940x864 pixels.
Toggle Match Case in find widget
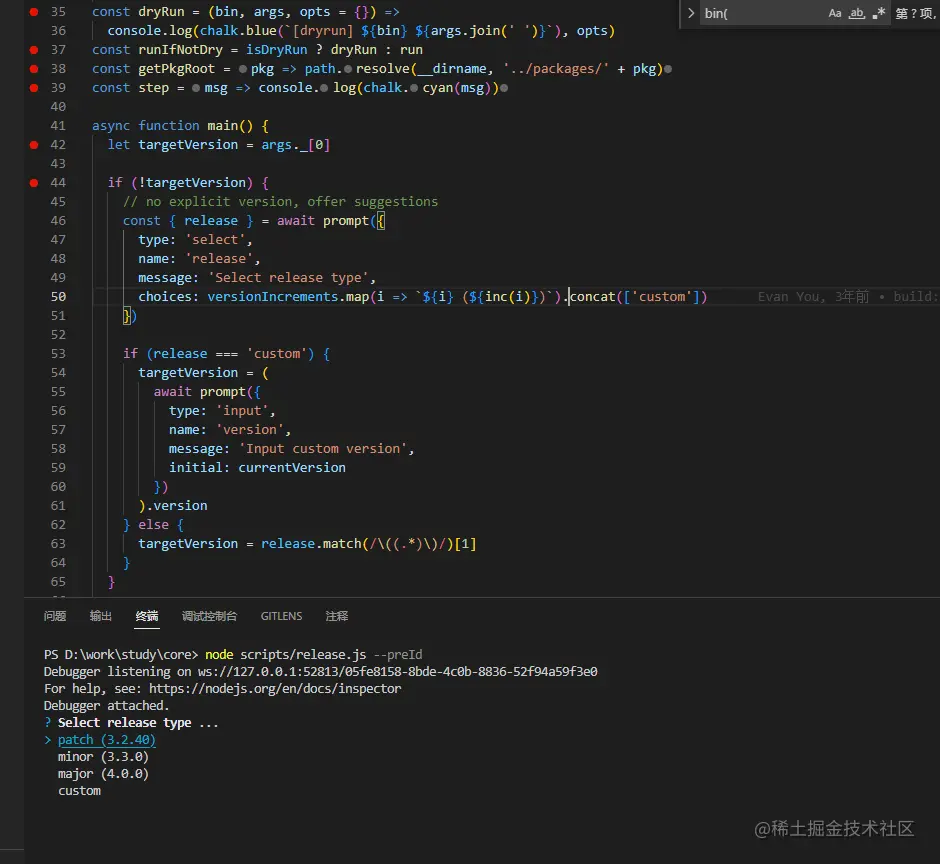point(834,13)
